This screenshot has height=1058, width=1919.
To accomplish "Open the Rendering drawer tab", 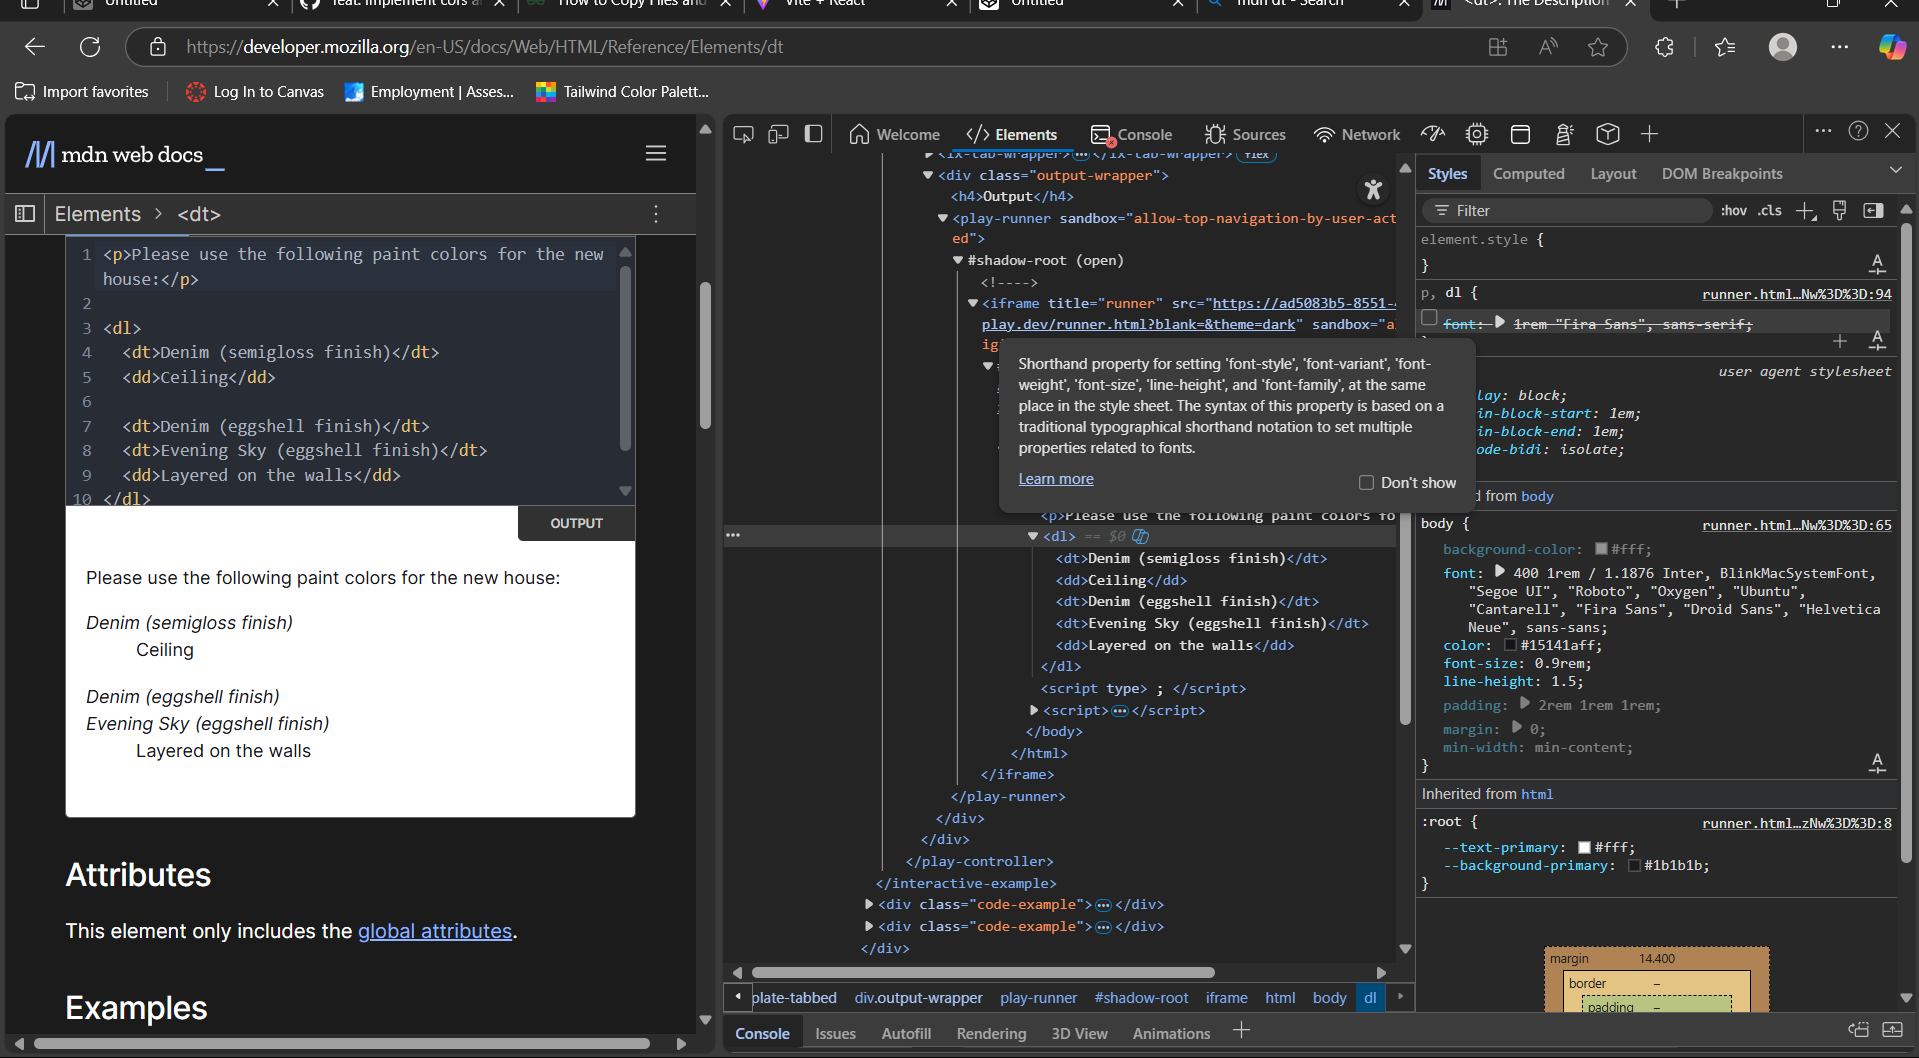I will [x=991, y=1034].
